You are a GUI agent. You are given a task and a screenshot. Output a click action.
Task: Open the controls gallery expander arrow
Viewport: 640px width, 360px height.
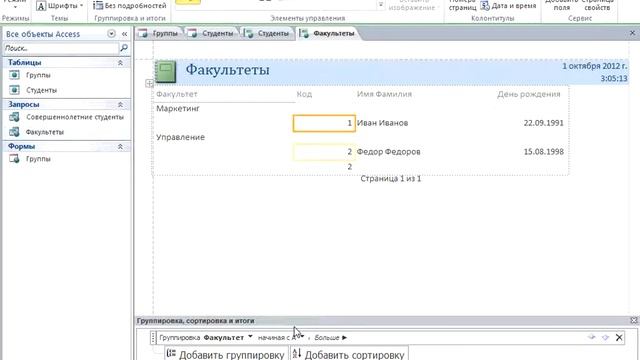[380, 5]
